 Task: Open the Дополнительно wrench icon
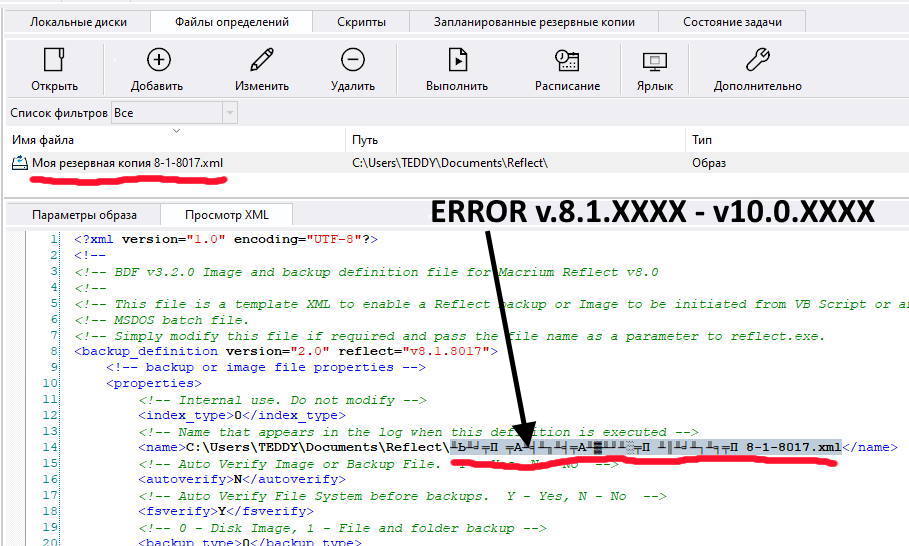pos(757,60)
